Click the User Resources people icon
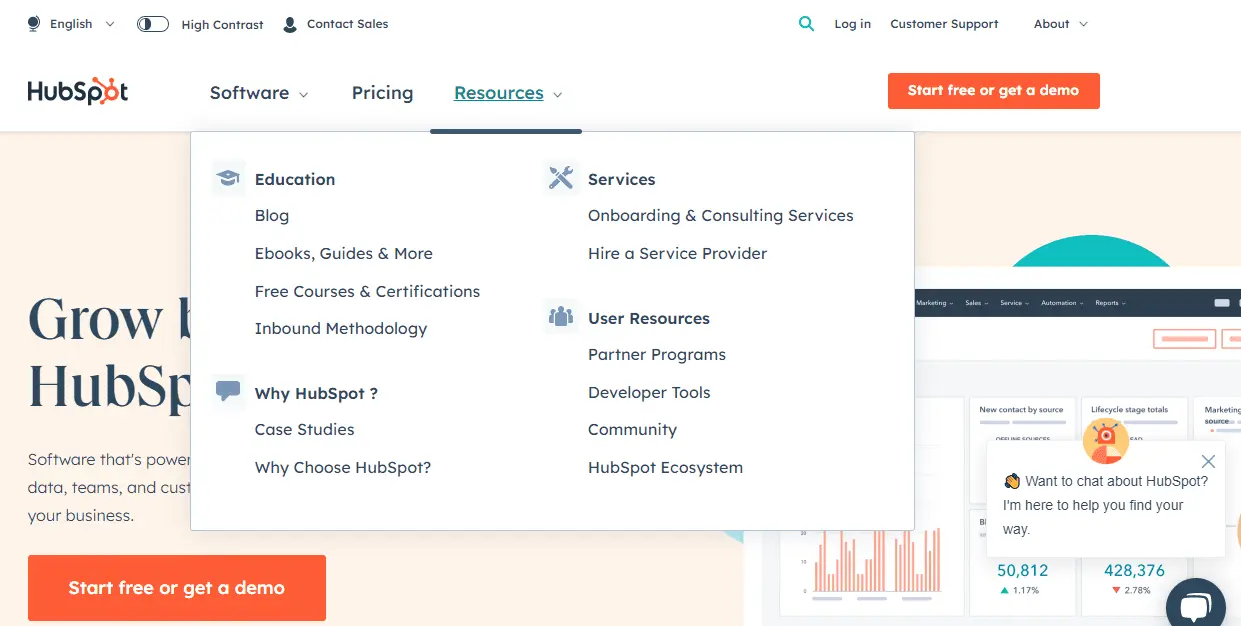The width and height of the screenshot is (1241, 626). pyautogui.click(x=561, y=317)
